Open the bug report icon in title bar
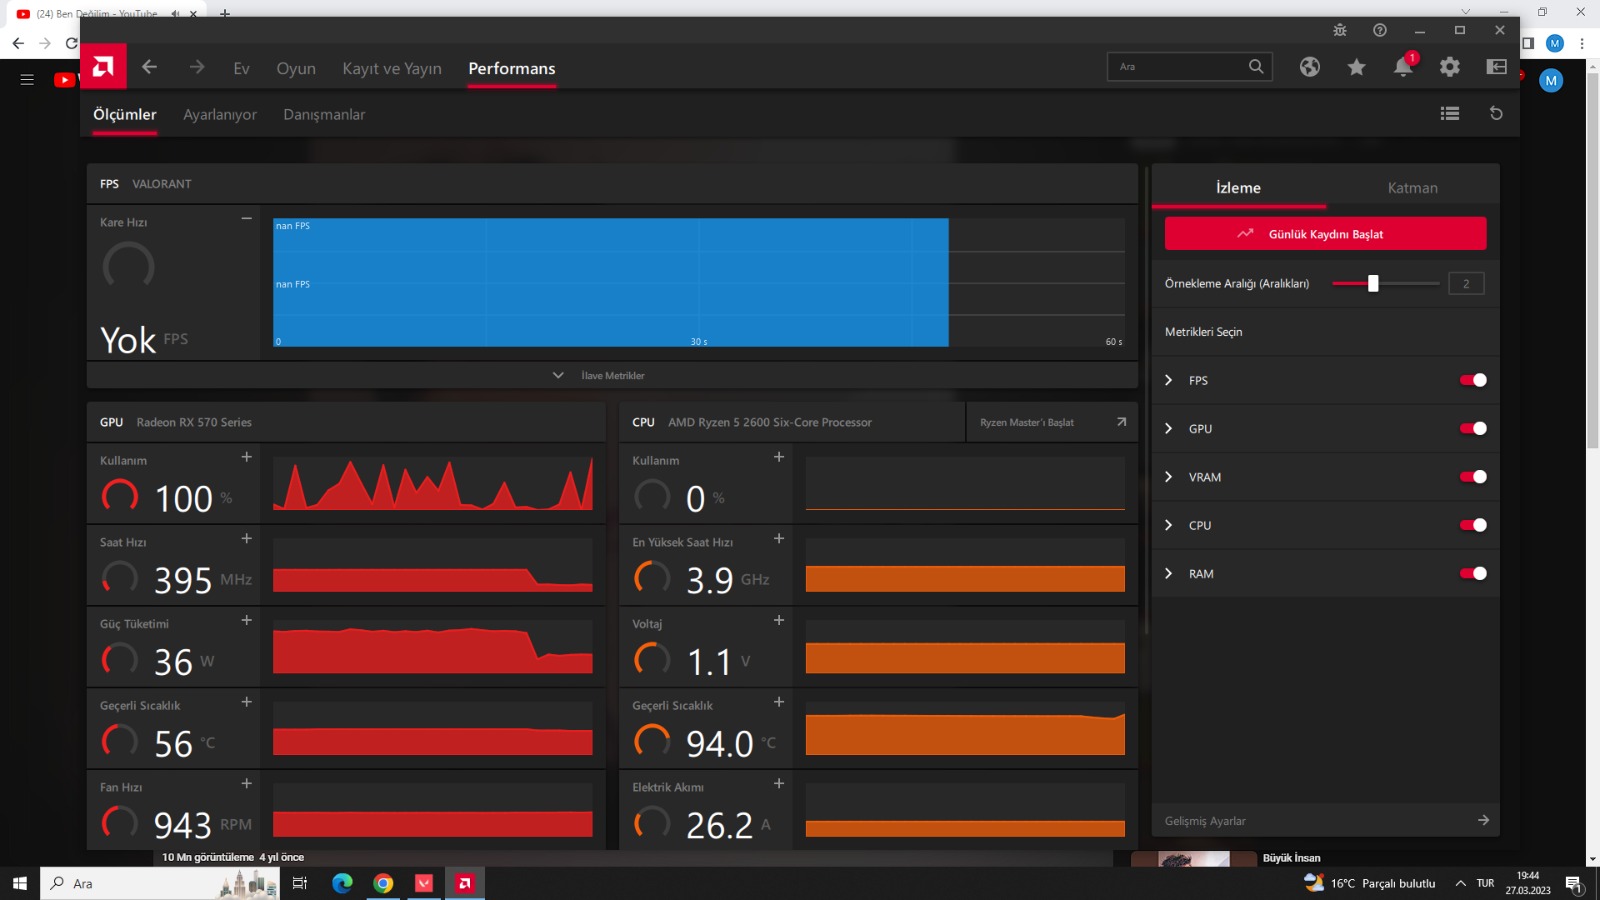 1340,30
